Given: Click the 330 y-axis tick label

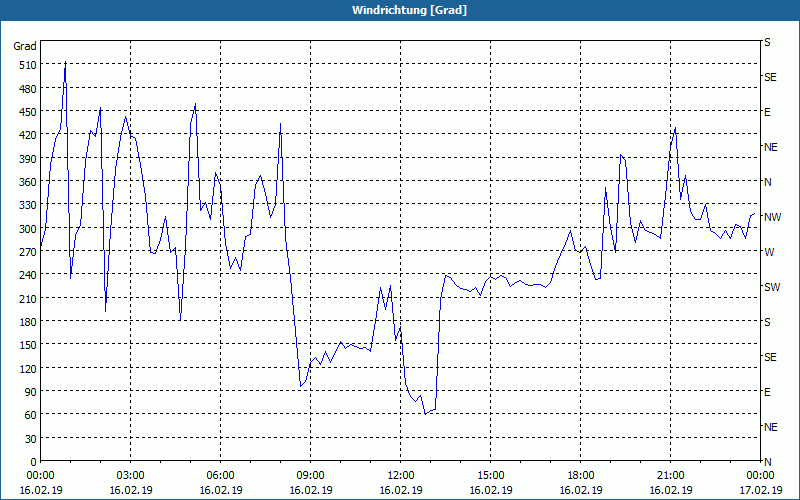Looking at the screenshot, I should 27,205.
